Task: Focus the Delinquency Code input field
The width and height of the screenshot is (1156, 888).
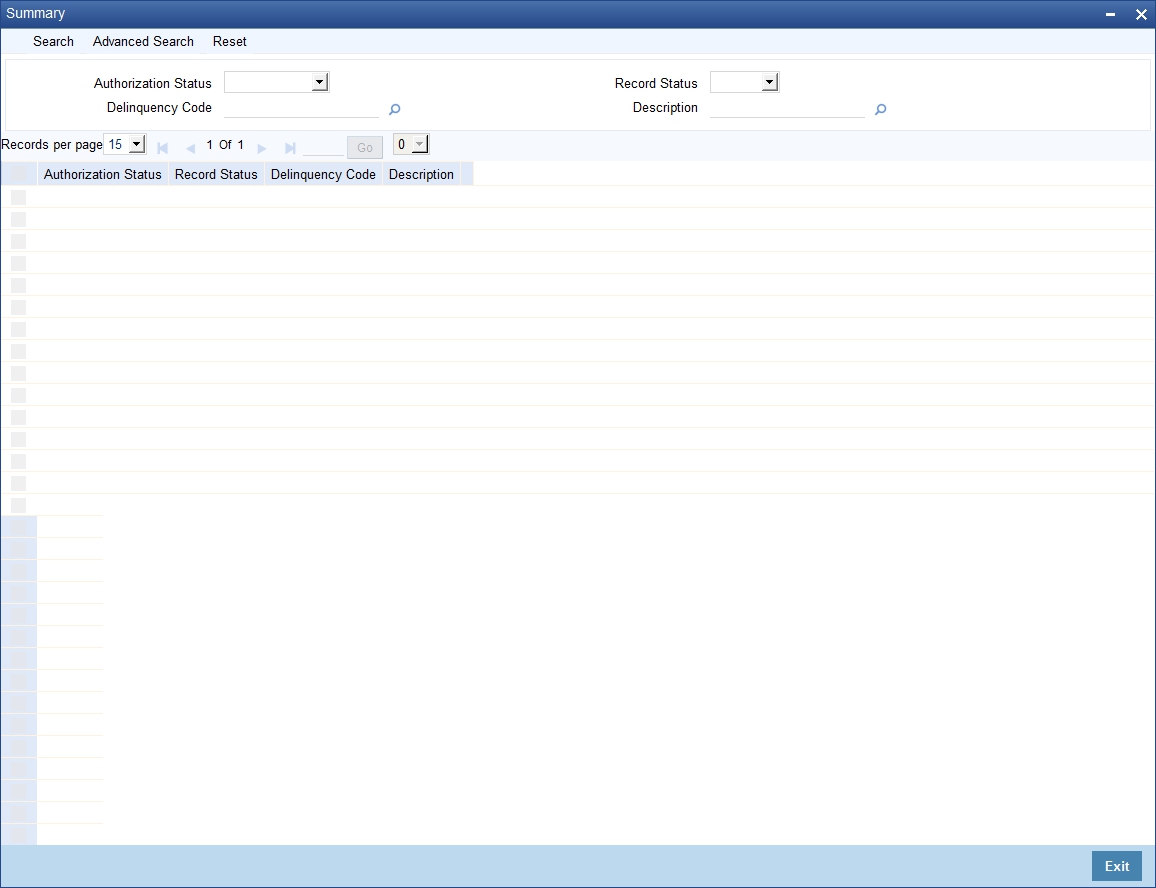Action: (x=302, y=108)
